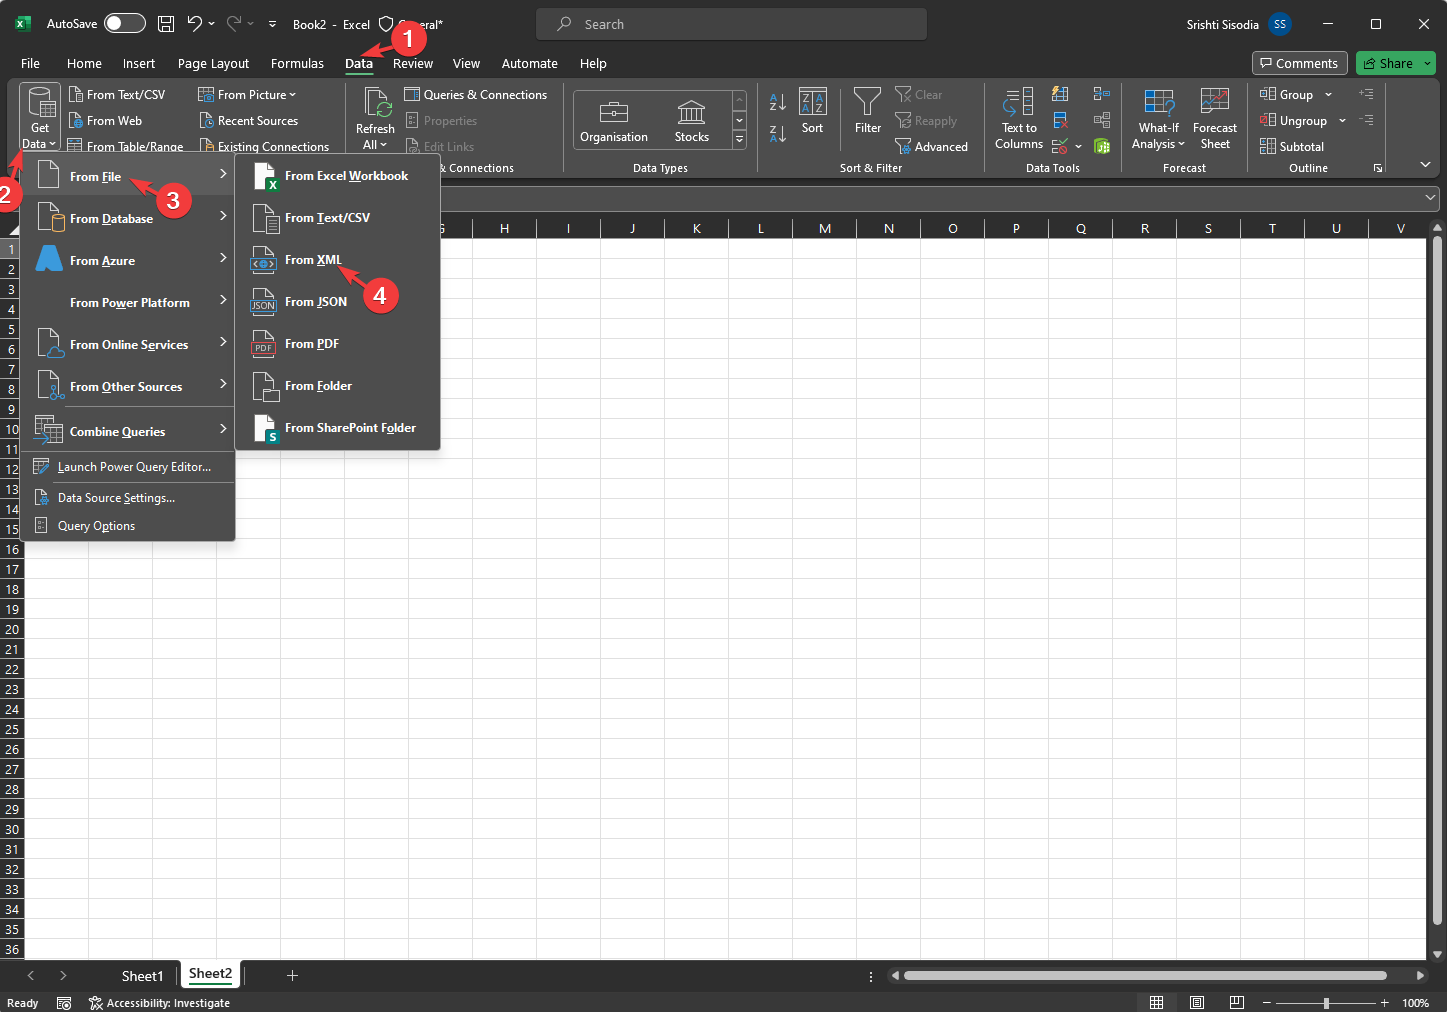The width and height of the screenshot is (1447, 1012).
Task: Expand the From Azure submenu
Action: click(x=128, y=260)
